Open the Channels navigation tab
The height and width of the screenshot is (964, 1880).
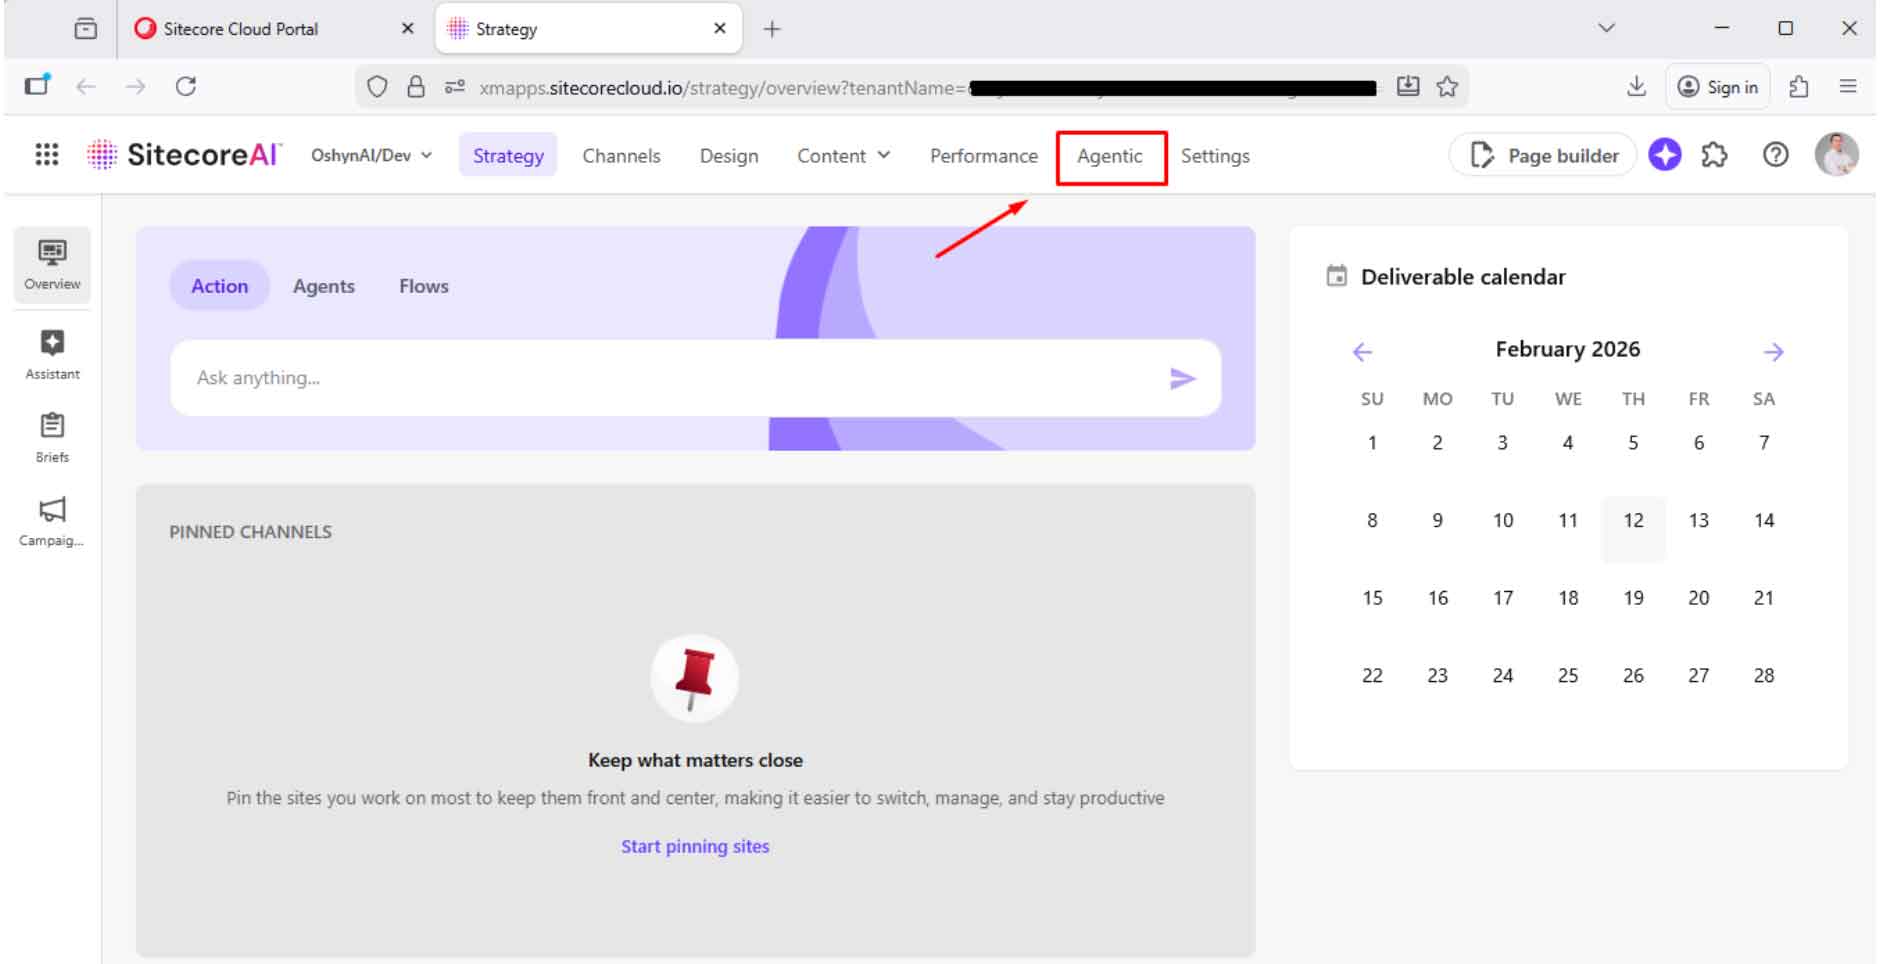[x=621, y=156]
